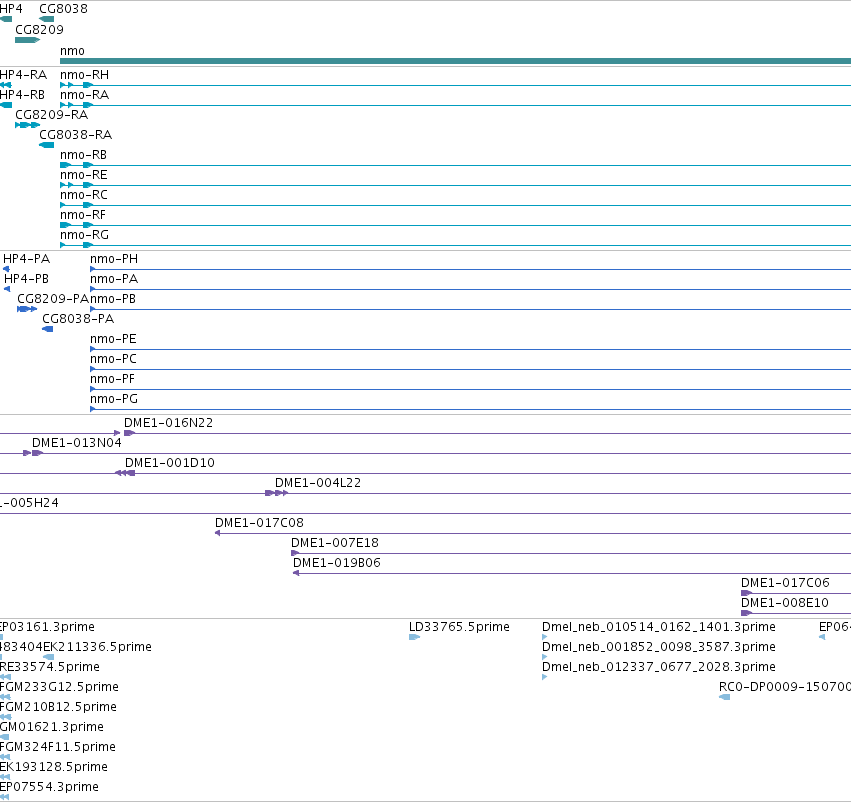Open the CG8209-PA protein label

point(53,299)
